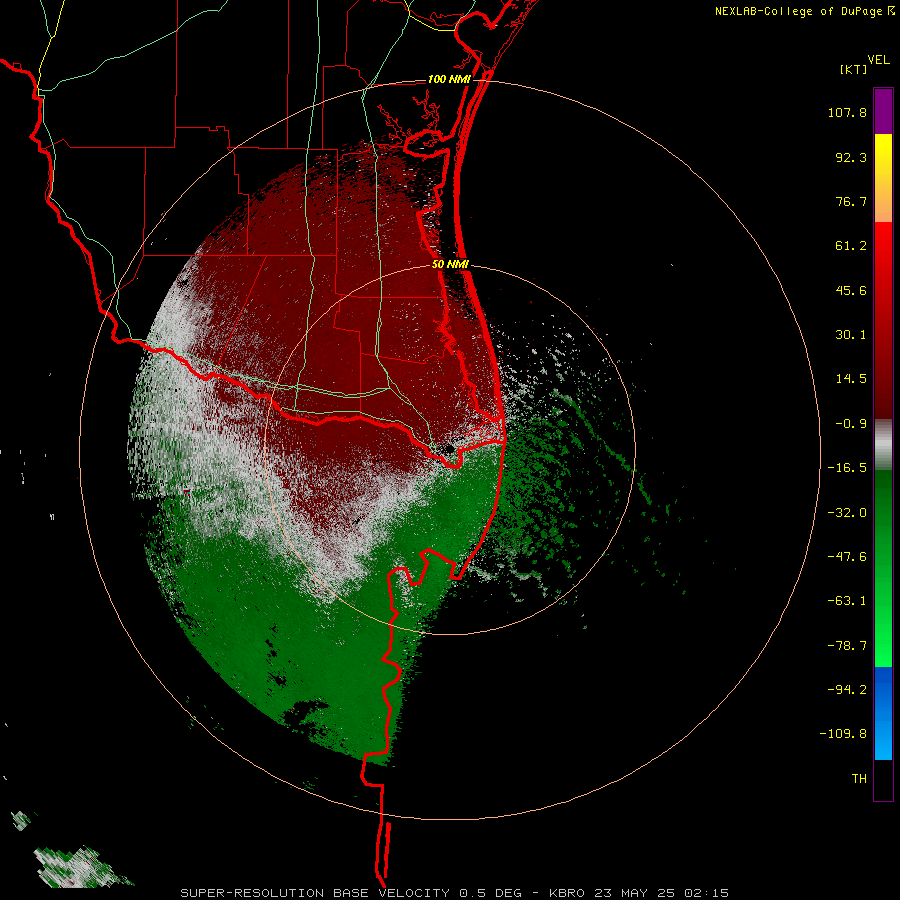This screenshot has width=900, height=900.
Task: Click the 107.8 legend value
Action: (x=847, y=112)
